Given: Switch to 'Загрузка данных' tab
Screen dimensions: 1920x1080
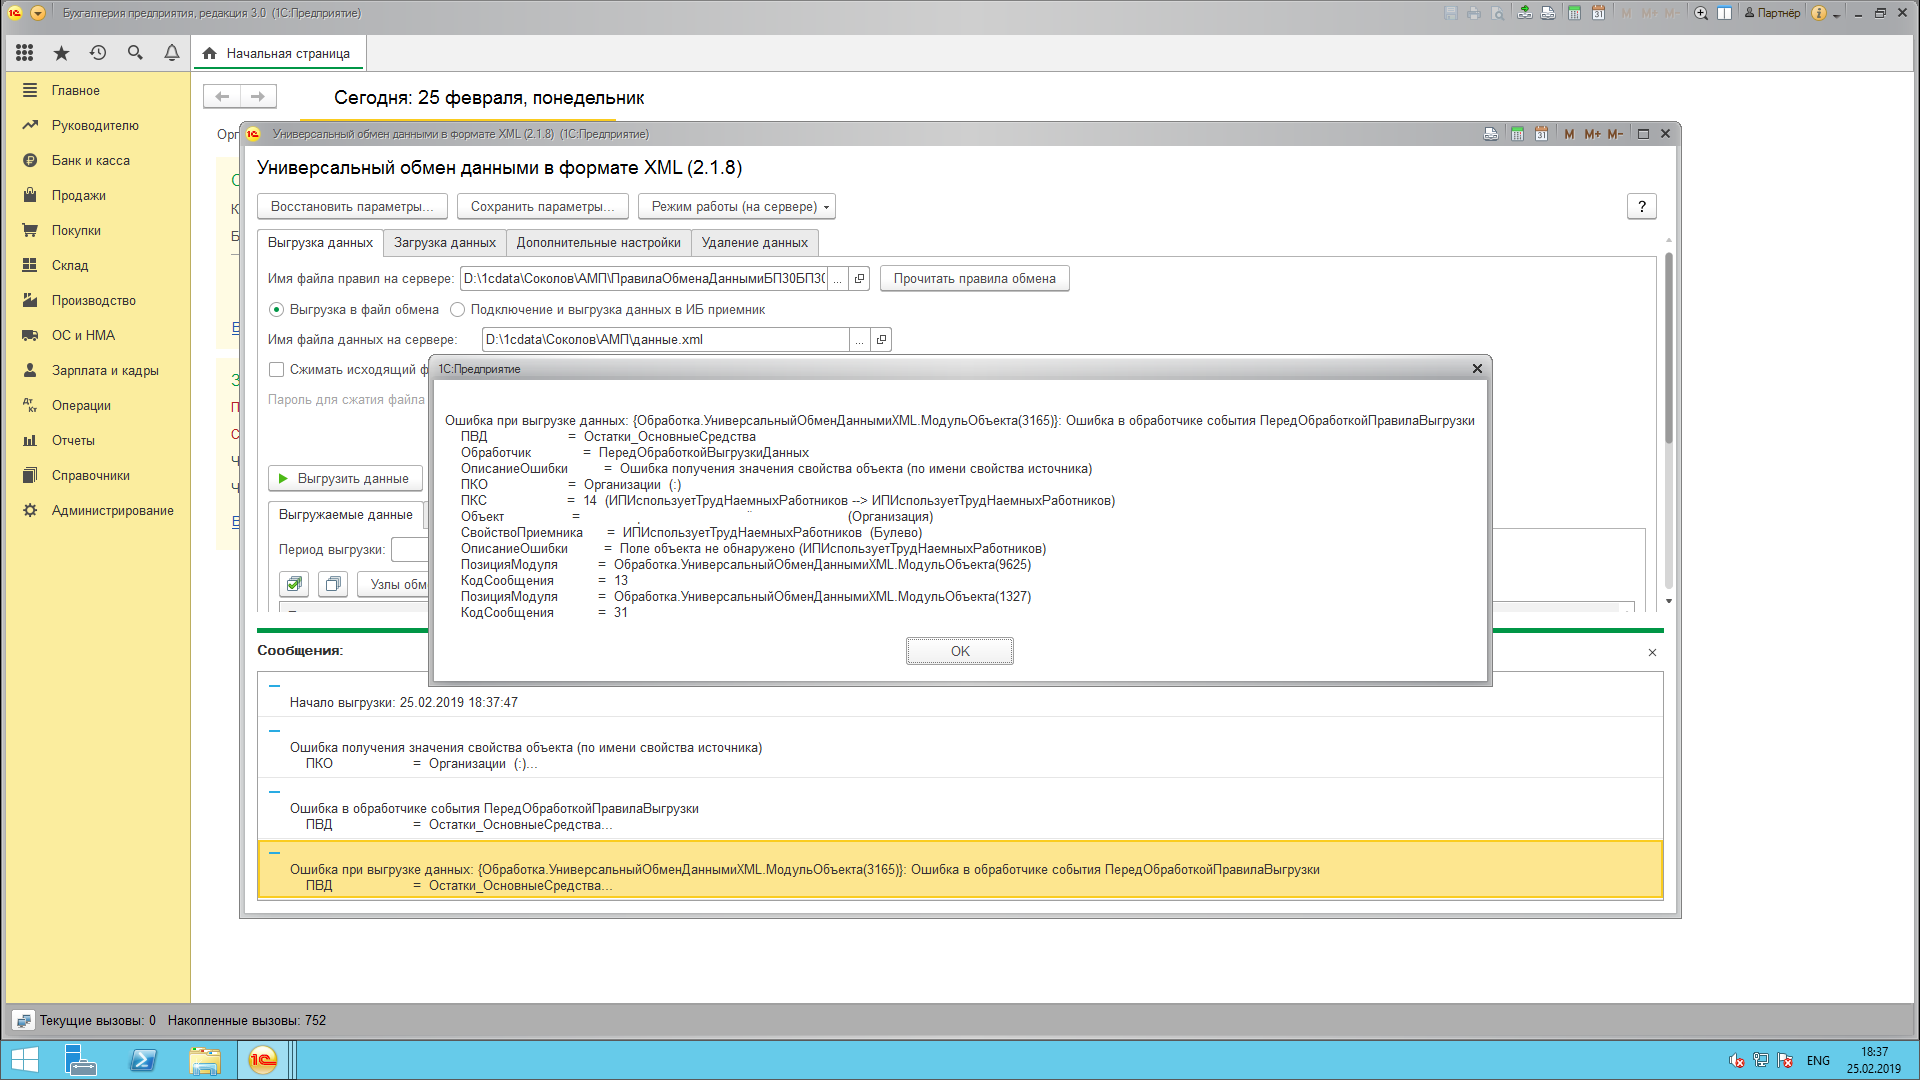Looking at the screenshot, I should [444, 243].
